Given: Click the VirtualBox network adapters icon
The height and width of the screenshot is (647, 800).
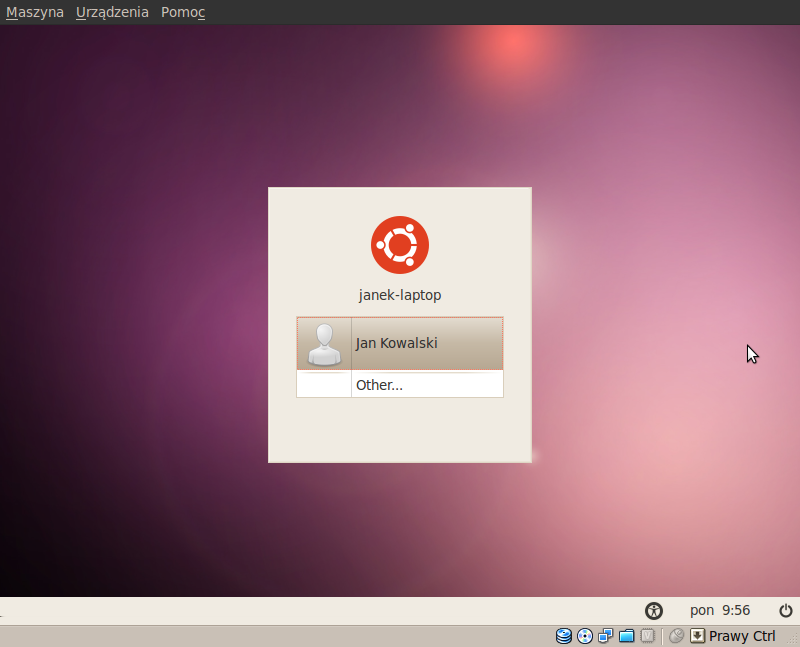Looking at the screenshot, I should [606, 636].
